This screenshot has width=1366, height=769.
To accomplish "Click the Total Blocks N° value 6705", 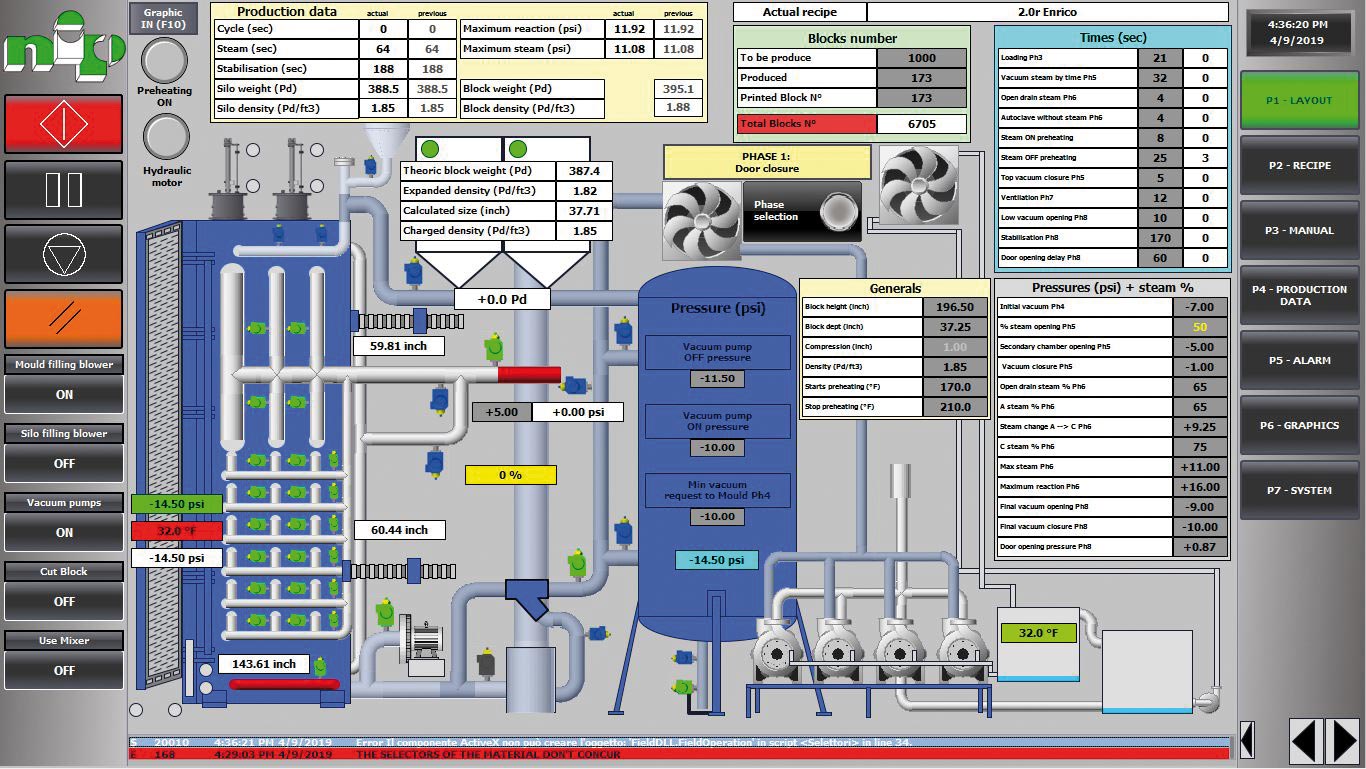I will tap(922, 124).
